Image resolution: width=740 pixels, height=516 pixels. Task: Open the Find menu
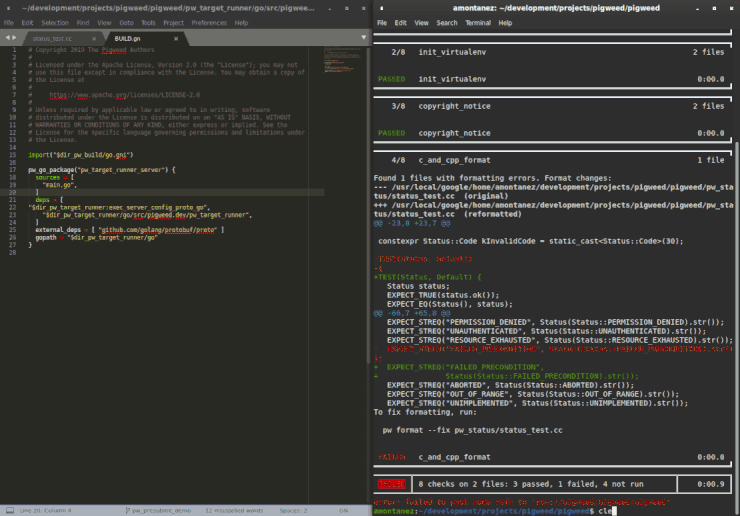(83, 23)
